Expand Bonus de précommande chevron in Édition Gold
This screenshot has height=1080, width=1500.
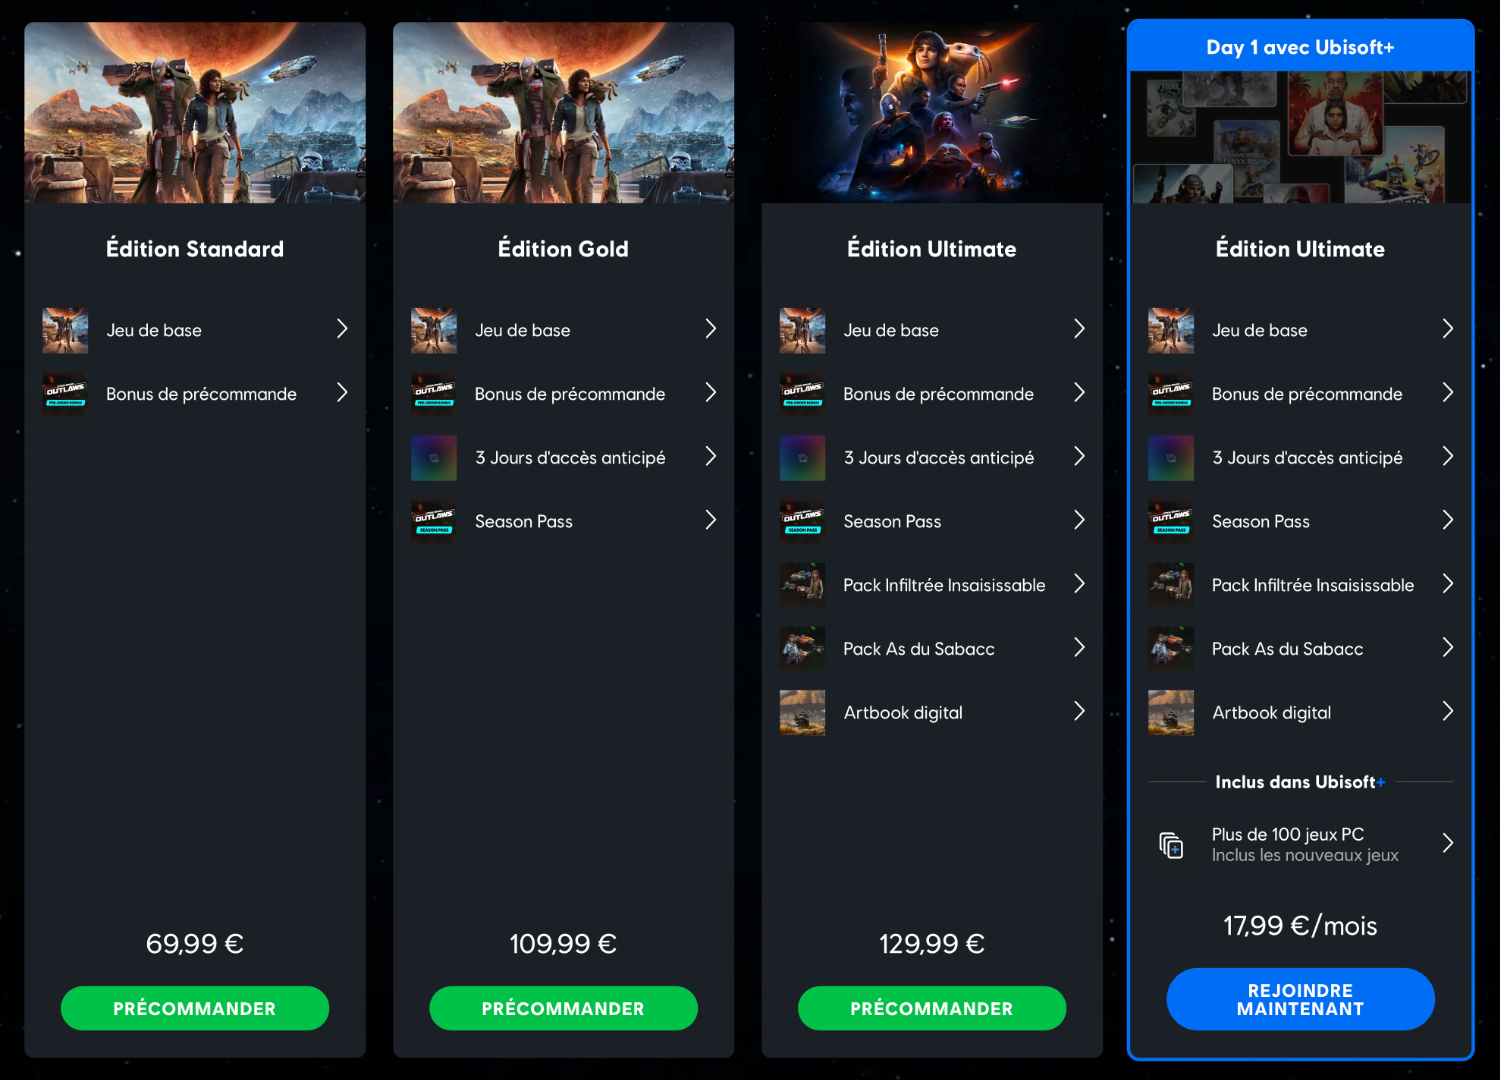coord(711,393)
